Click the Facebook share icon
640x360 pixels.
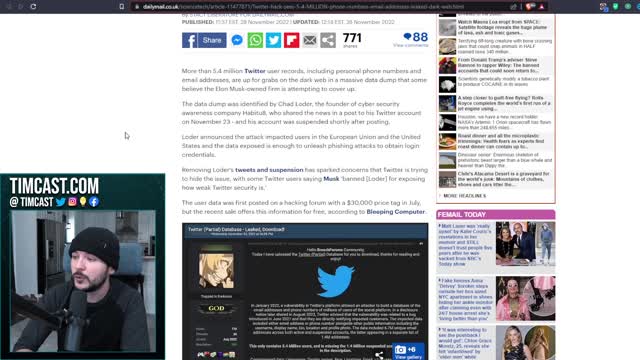[x=189, y=40]
